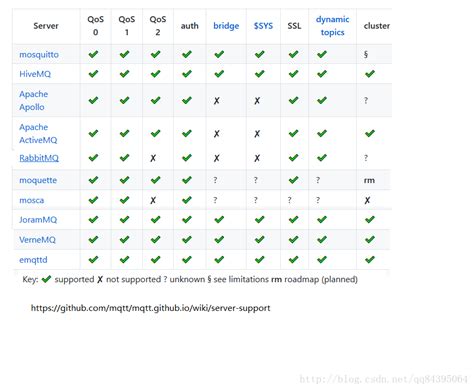This screenshot has width=474, height=390.
Task: Open the $SYS column header link
Action: click(x=263, y=26)
